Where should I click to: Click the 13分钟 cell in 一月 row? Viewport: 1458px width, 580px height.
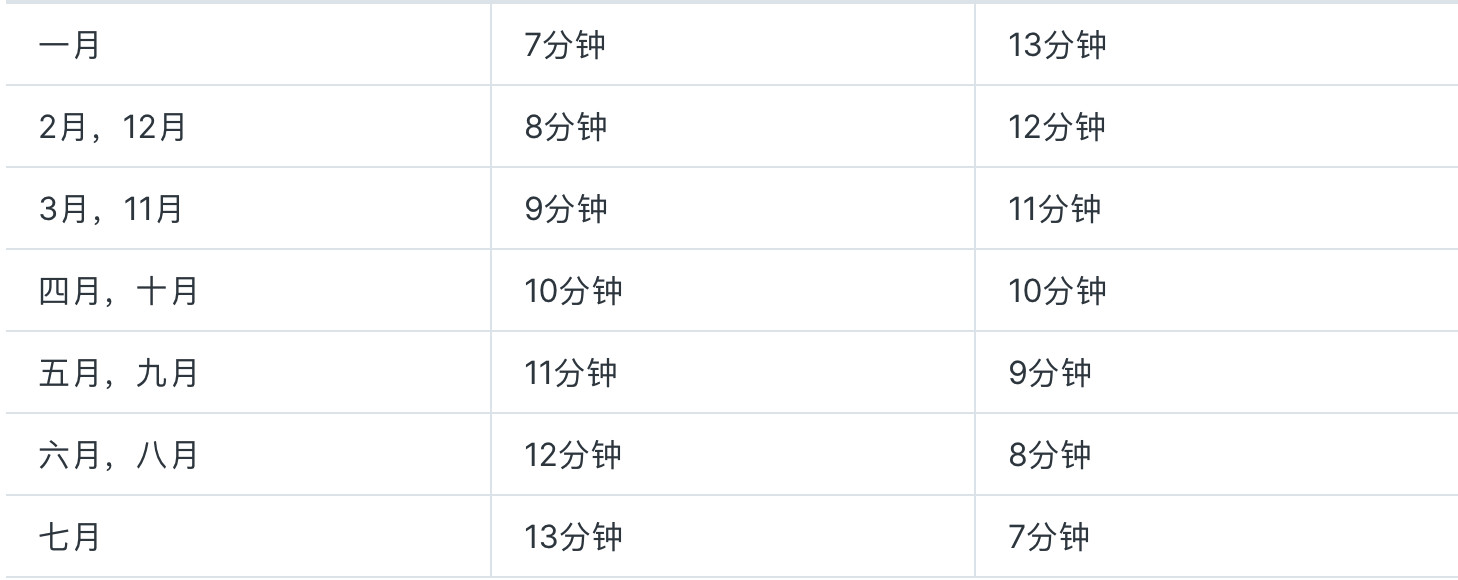click(1057, 46)
